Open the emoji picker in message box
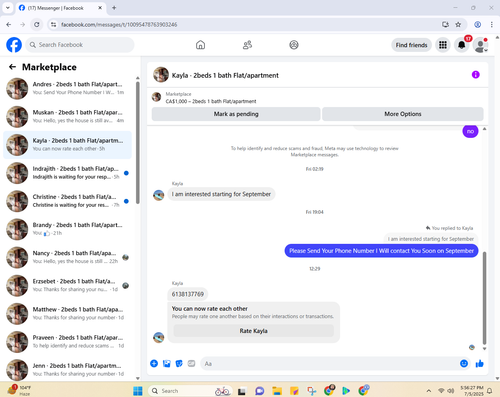 (464, 363)
